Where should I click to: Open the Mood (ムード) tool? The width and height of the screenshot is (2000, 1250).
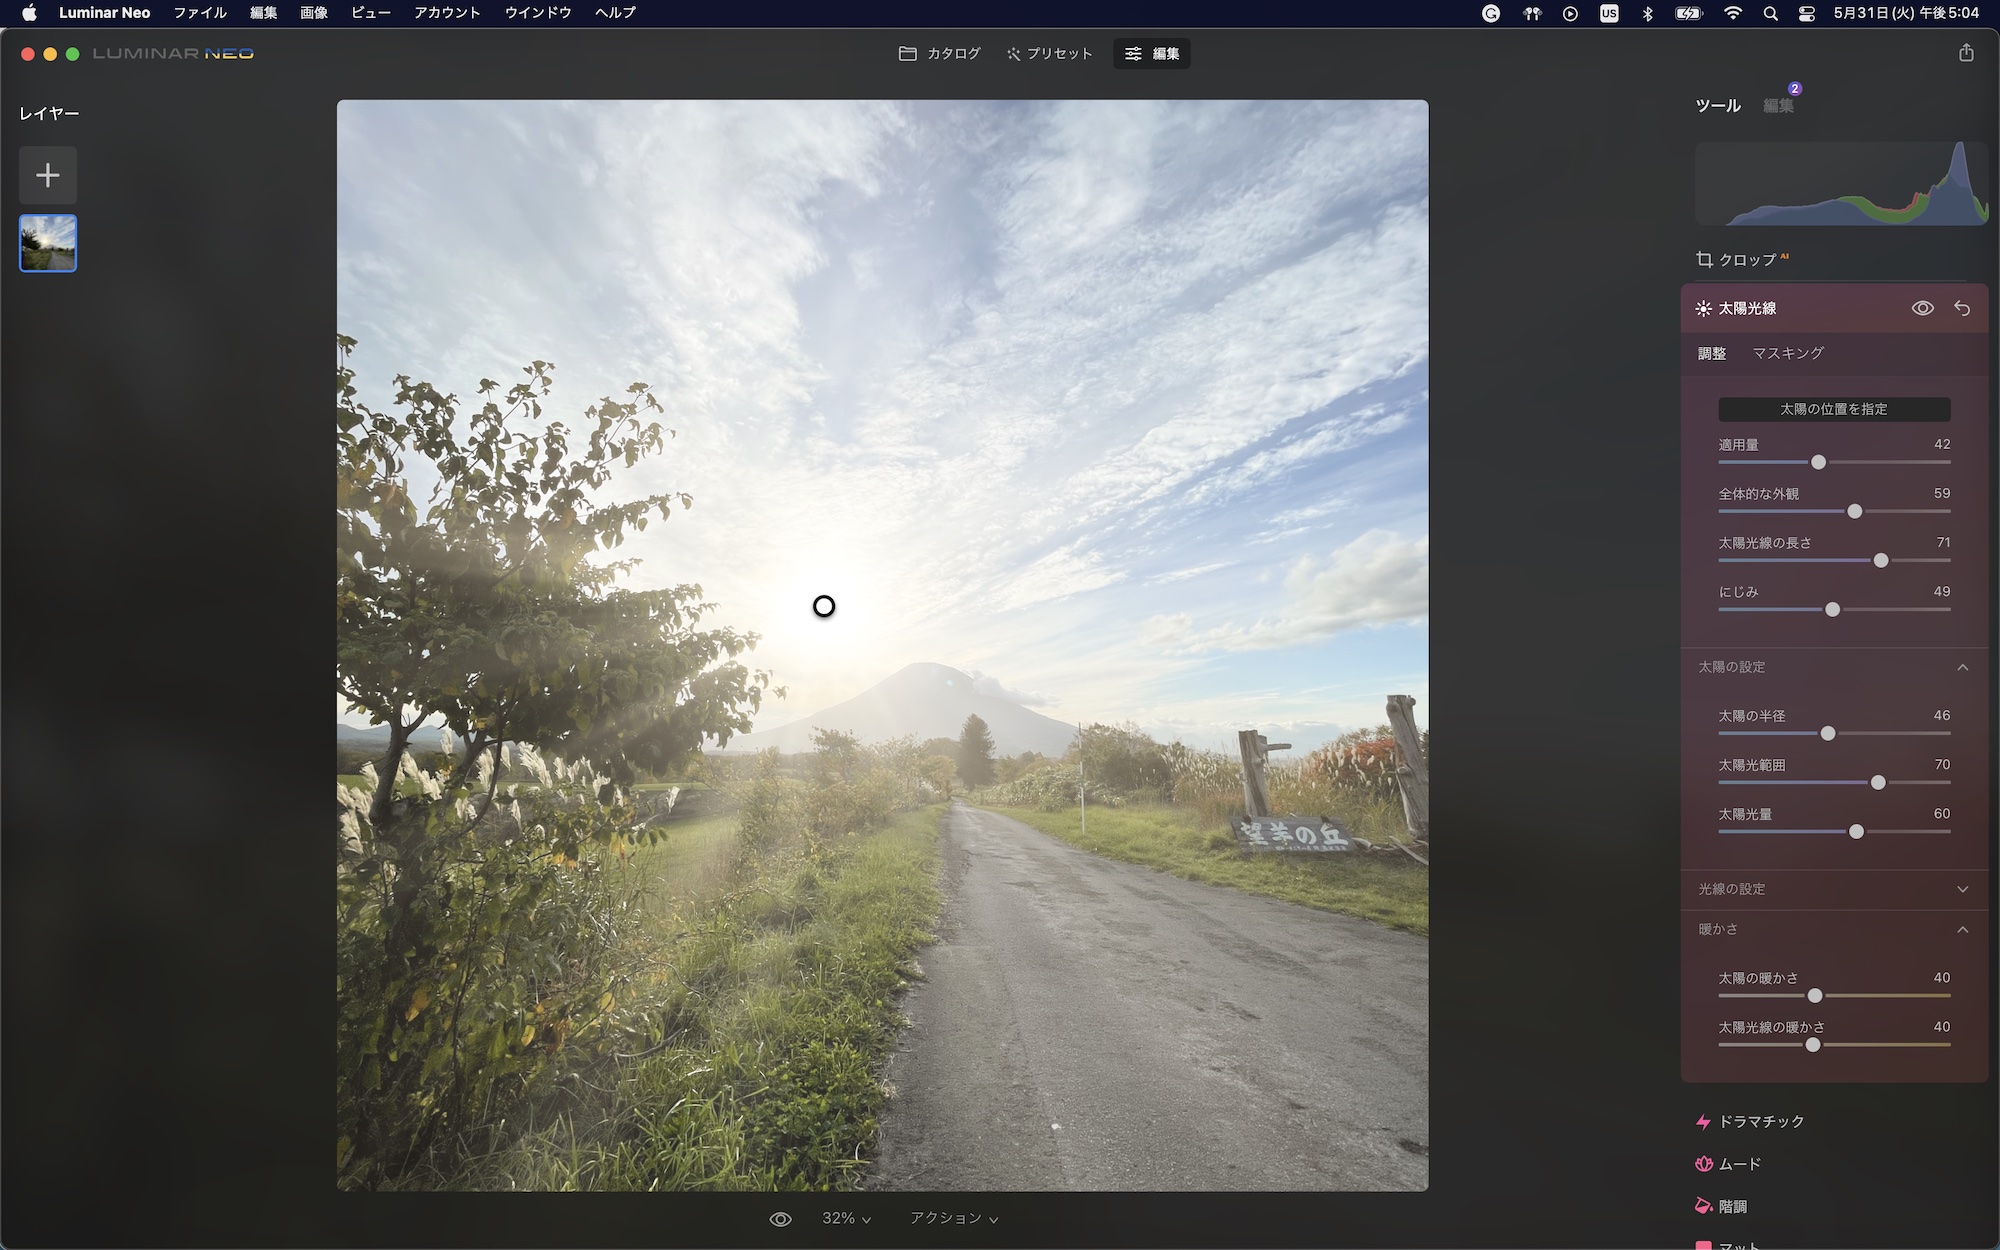coord(1738,1164)
